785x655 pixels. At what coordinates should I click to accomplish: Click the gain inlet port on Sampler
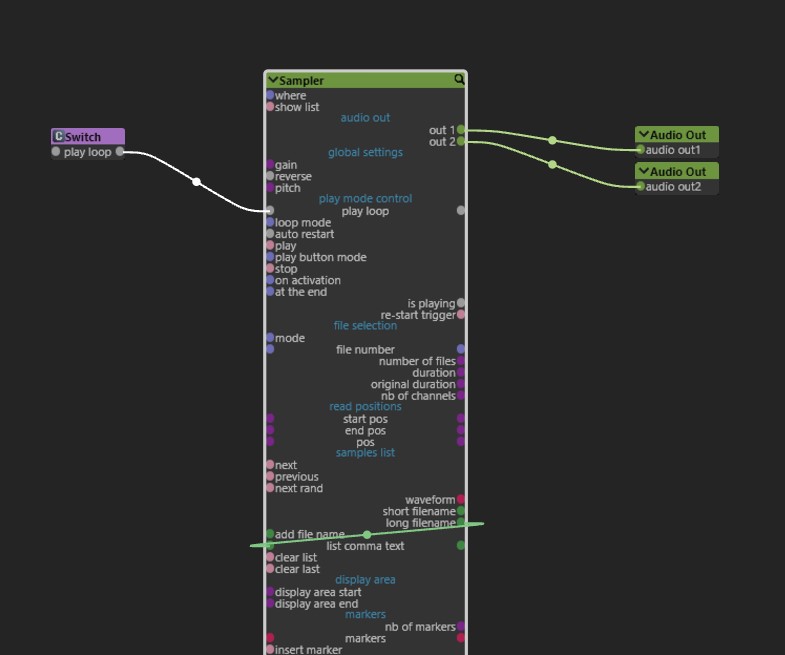(x=270, y=165)
